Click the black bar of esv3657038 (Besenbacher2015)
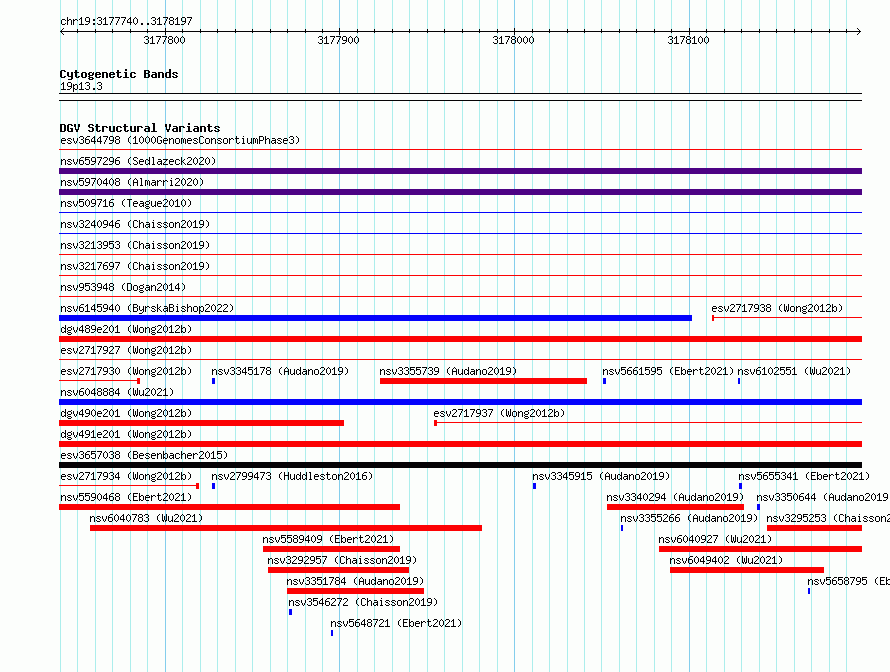 (460, 465)
